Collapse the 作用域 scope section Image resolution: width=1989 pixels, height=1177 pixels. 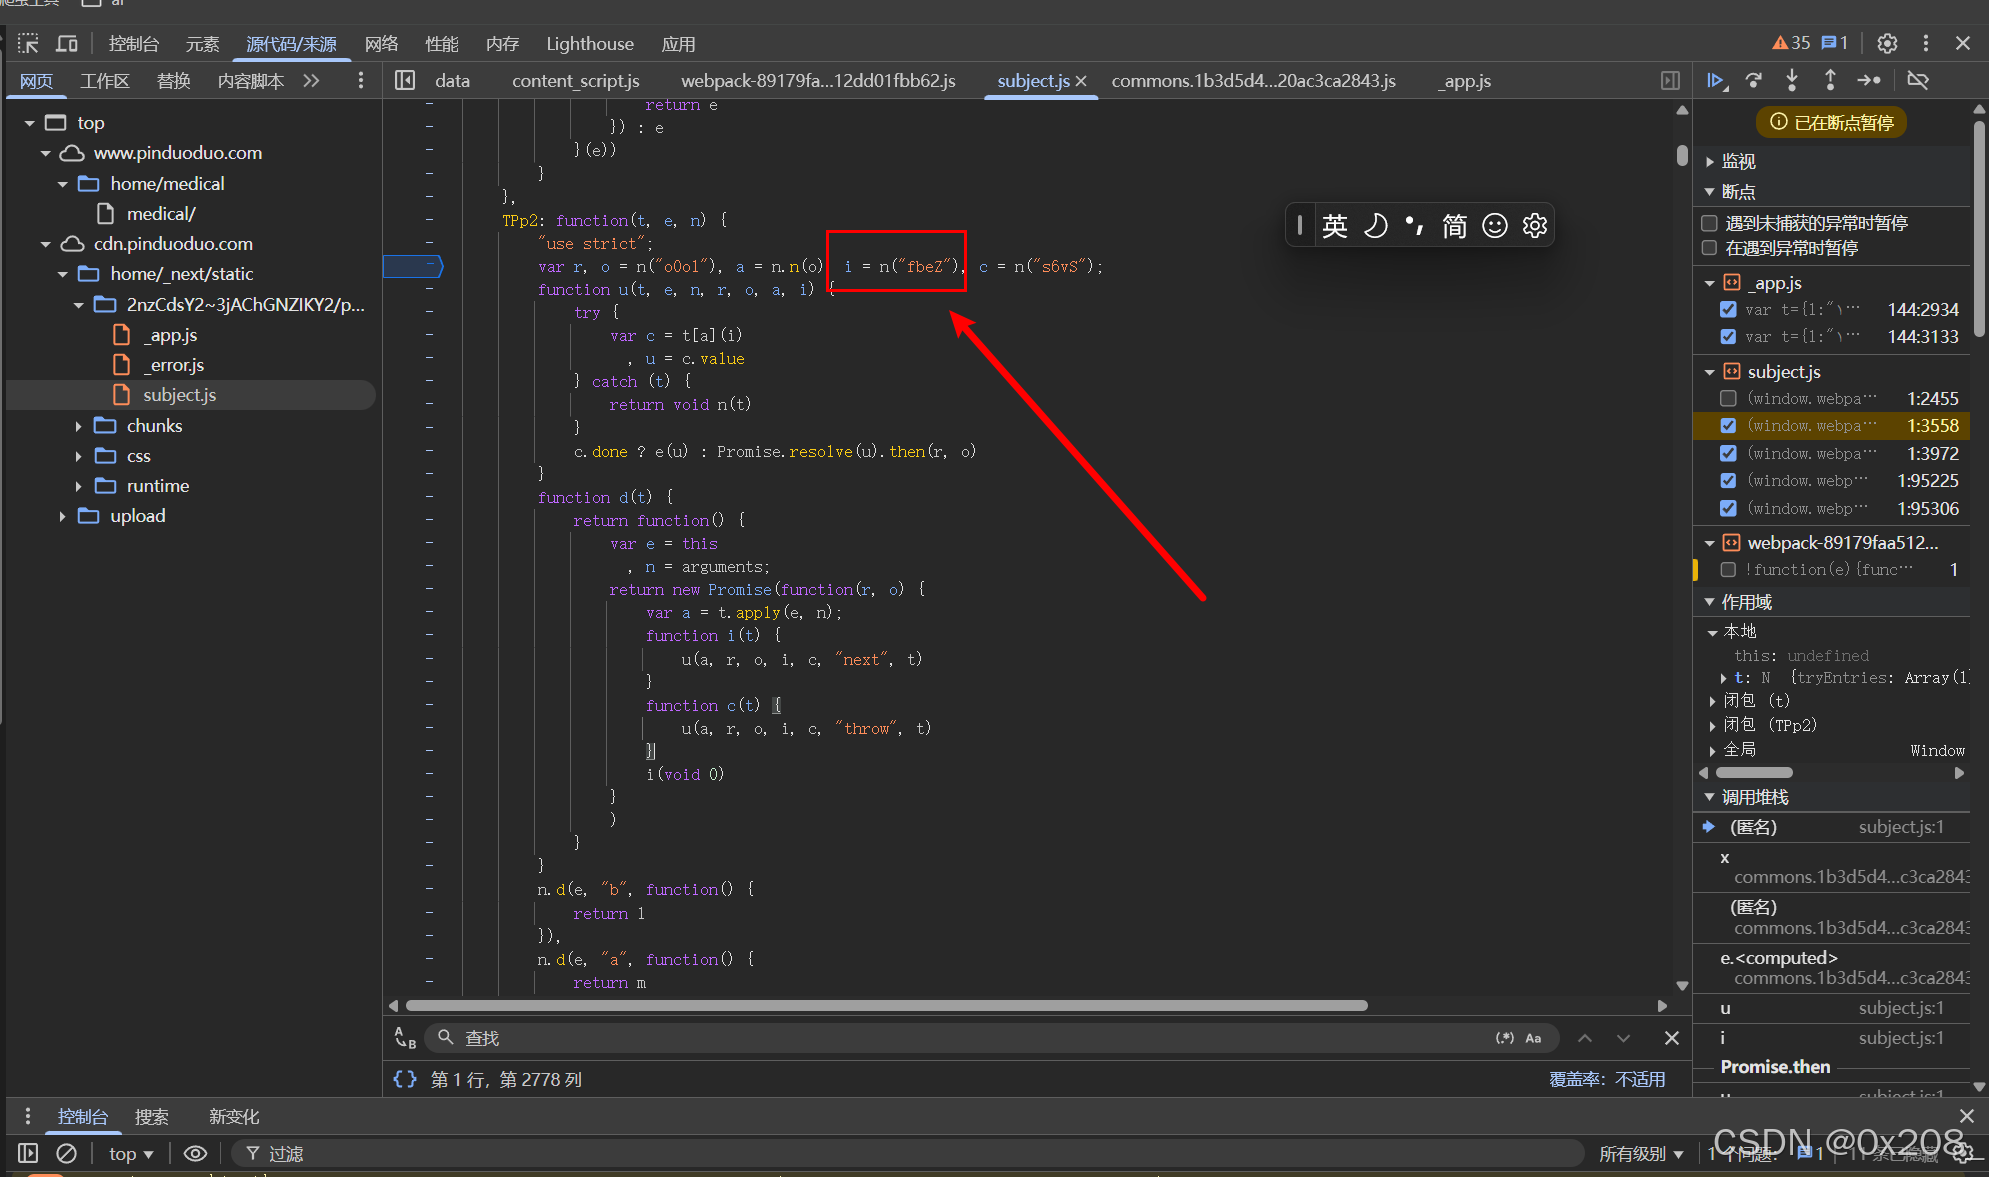[x=1710, y=602]
